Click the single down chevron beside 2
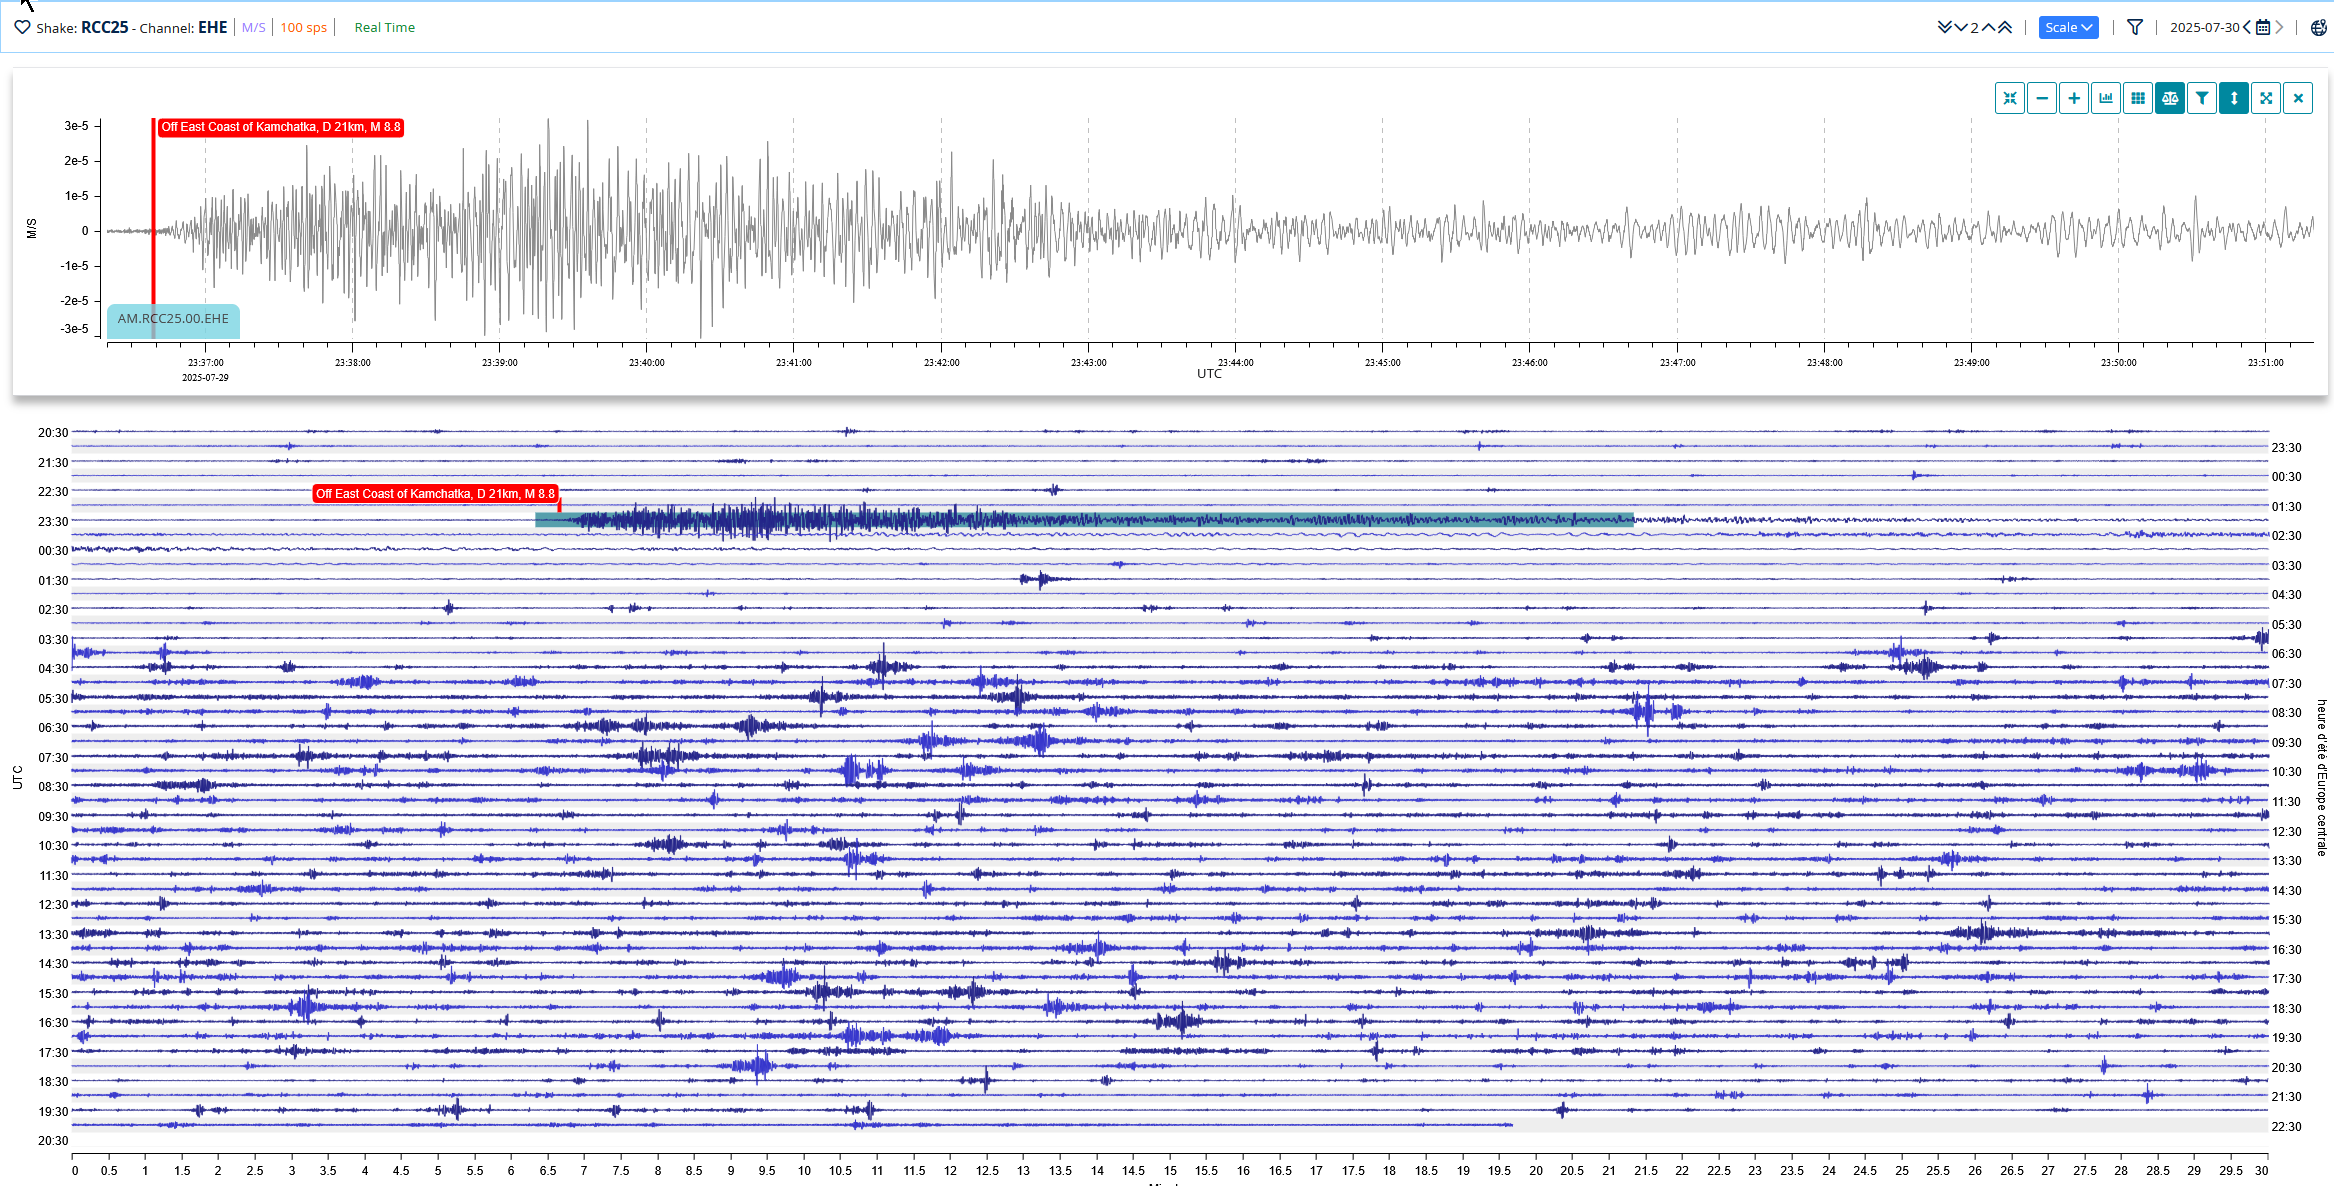Viewport: 2334px width, 1186px height. click(x=1960, y=28)
